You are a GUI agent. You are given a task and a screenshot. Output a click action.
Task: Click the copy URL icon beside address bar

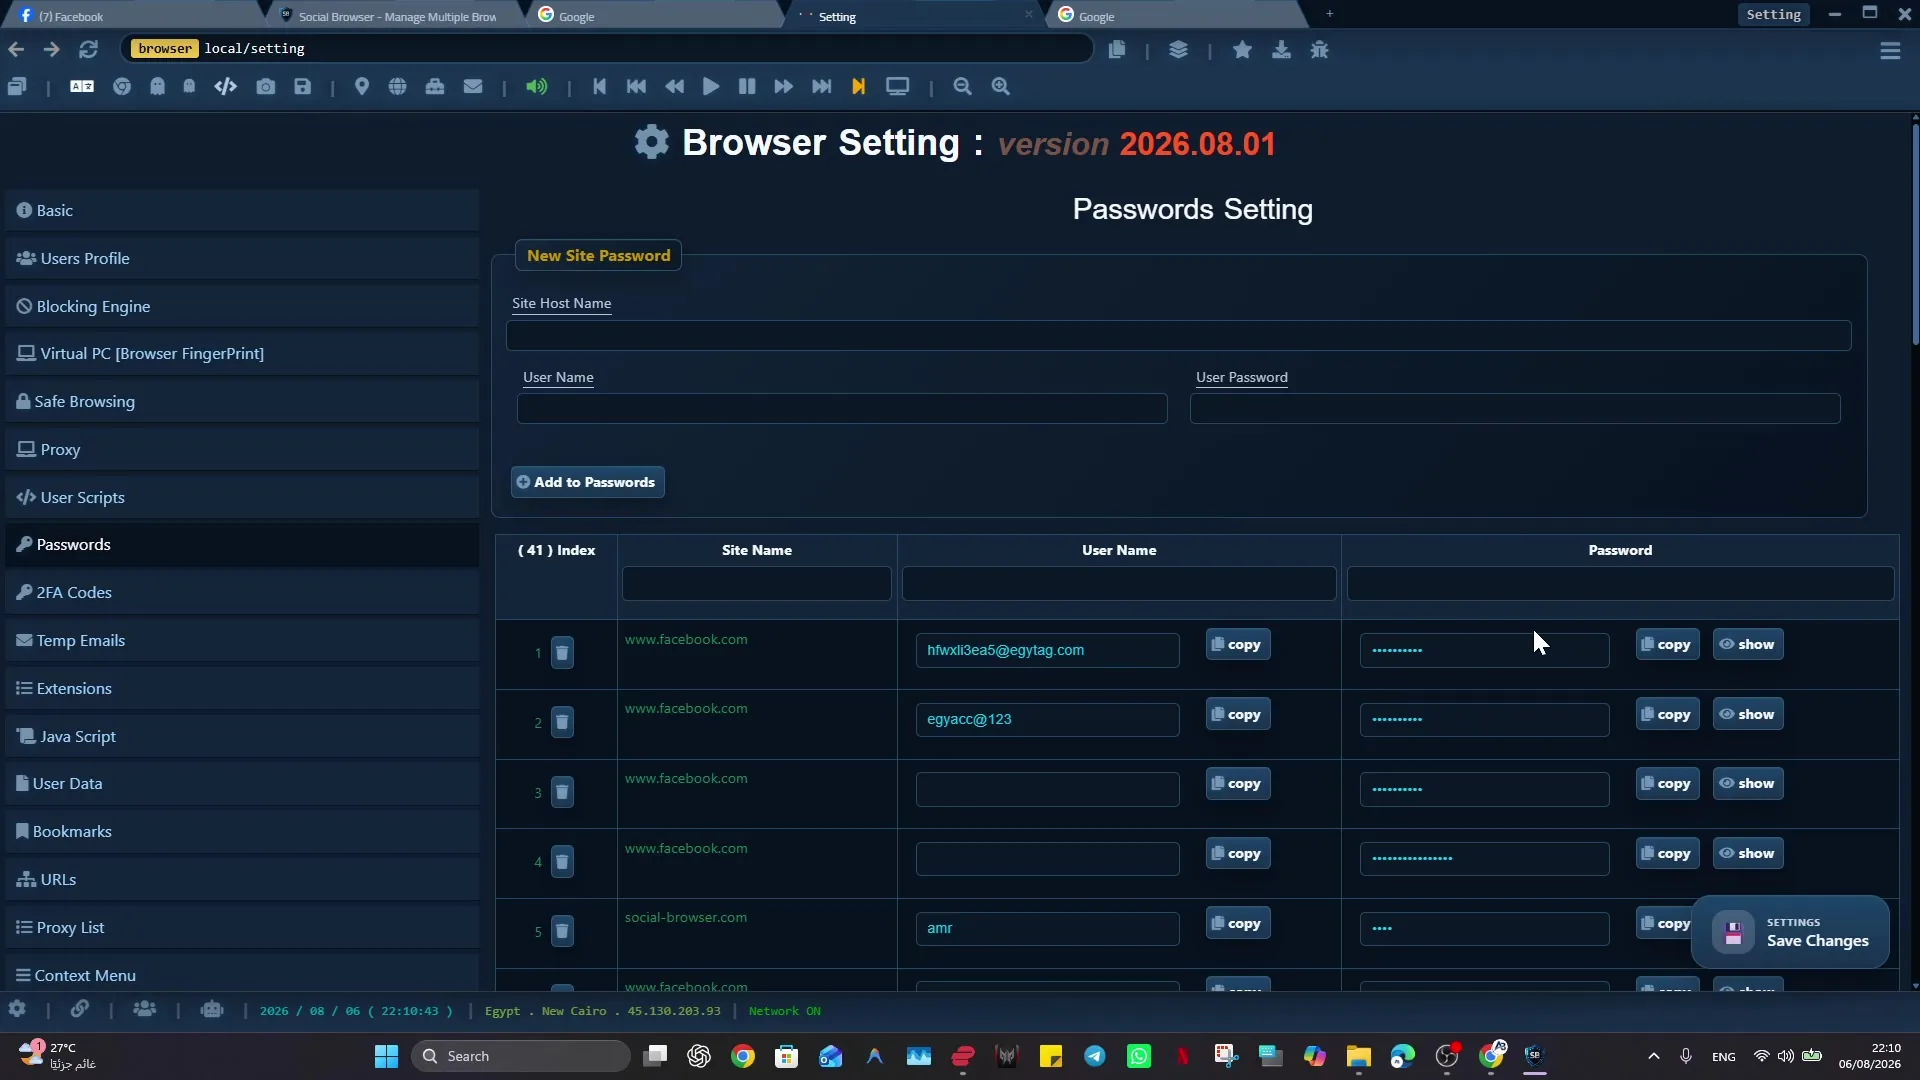[1117, 49]
